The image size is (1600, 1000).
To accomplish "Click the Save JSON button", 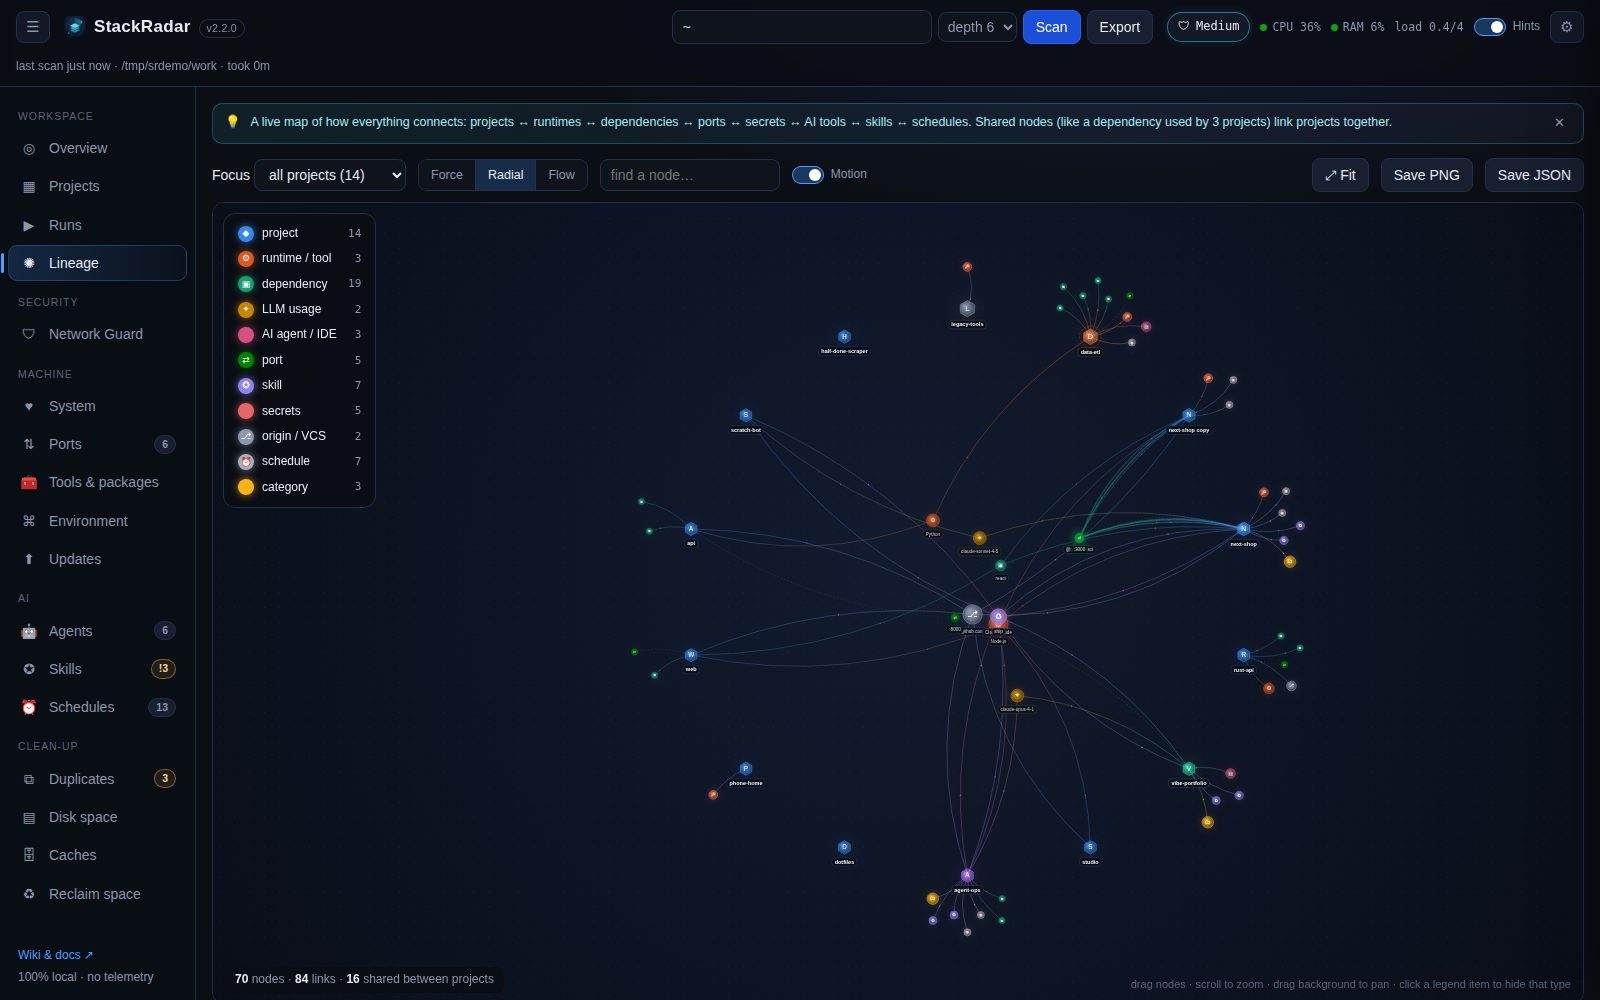I will pyautogui.click(x=1534, y=175).
